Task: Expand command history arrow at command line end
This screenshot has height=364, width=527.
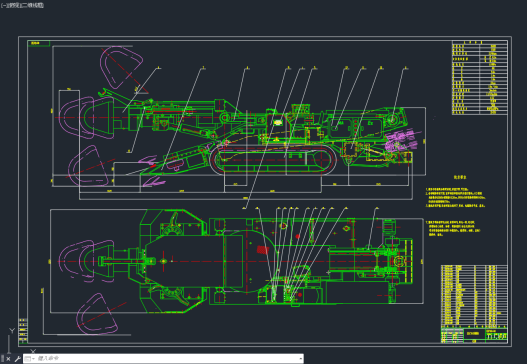Action: (x=300, y=359)
